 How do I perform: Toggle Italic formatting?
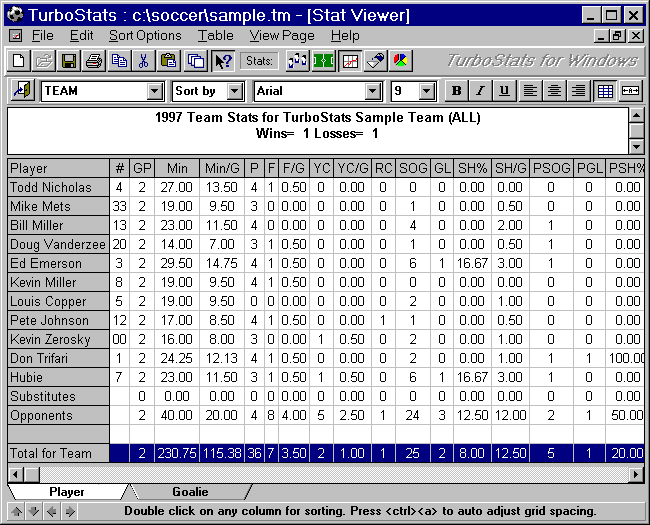(x=480, y=91)
